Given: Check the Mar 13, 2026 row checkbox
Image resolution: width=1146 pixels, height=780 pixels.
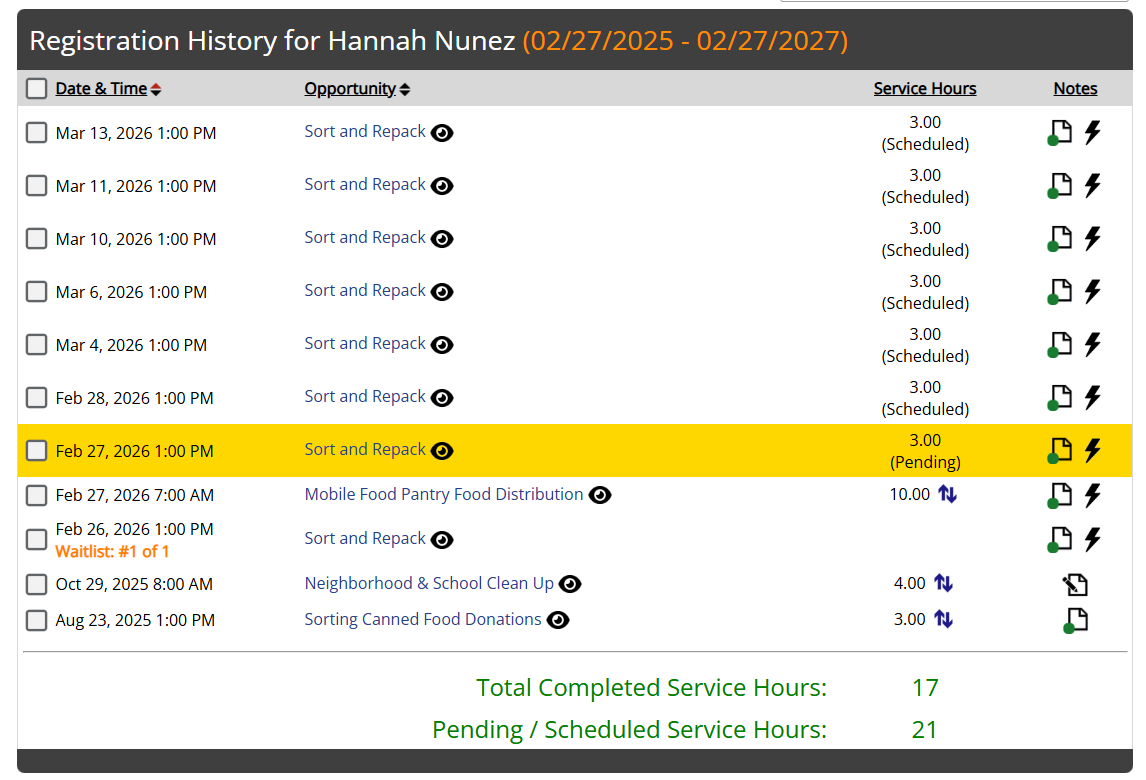Looking at the screenshot, I should click(x=37, y=133).
